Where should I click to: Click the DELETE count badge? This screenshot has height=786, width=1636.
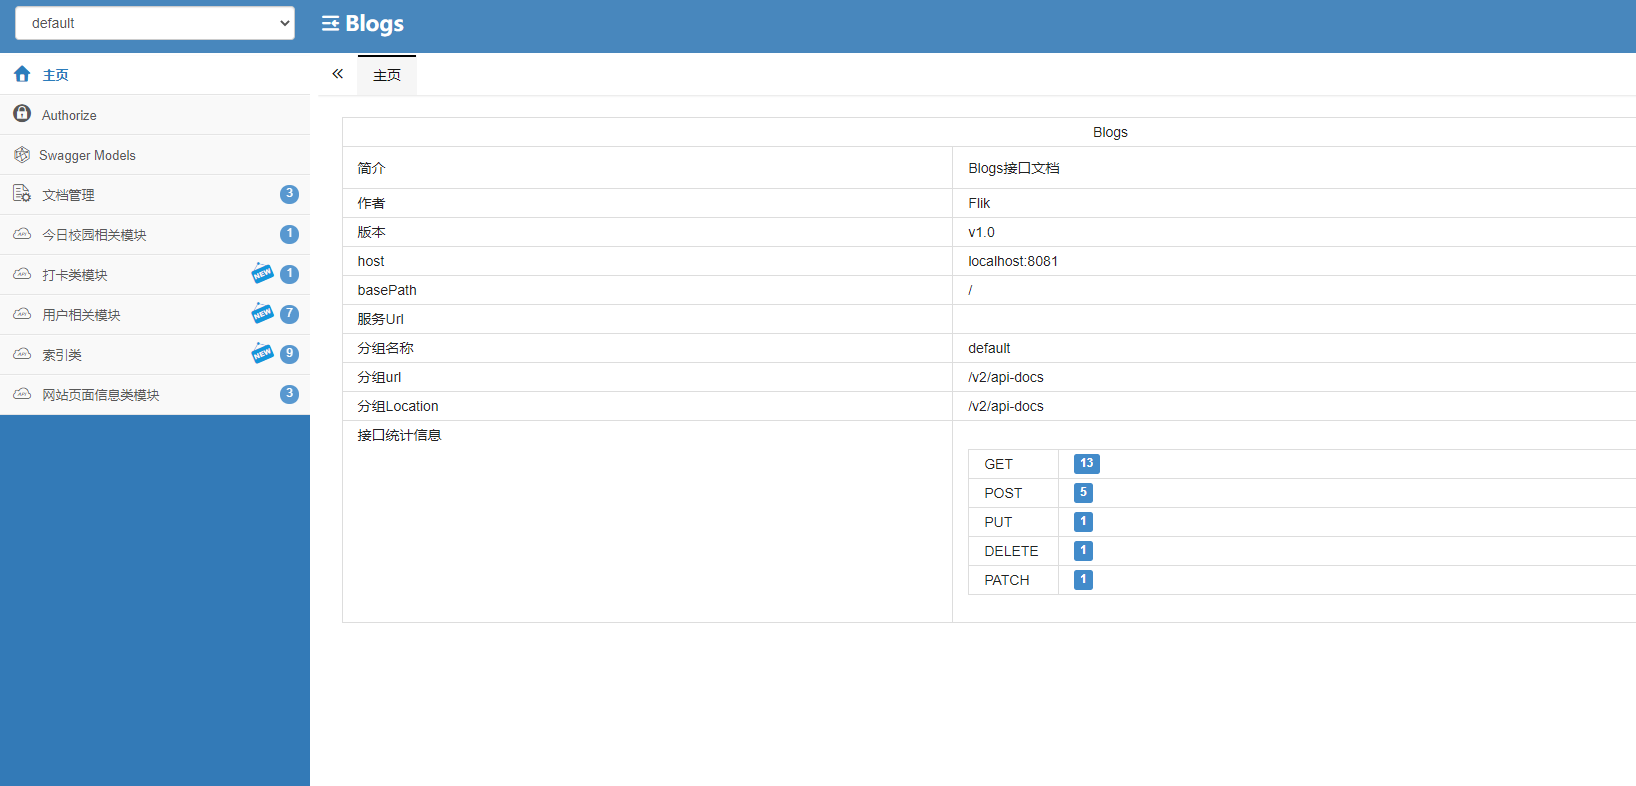coord(1083,550)
